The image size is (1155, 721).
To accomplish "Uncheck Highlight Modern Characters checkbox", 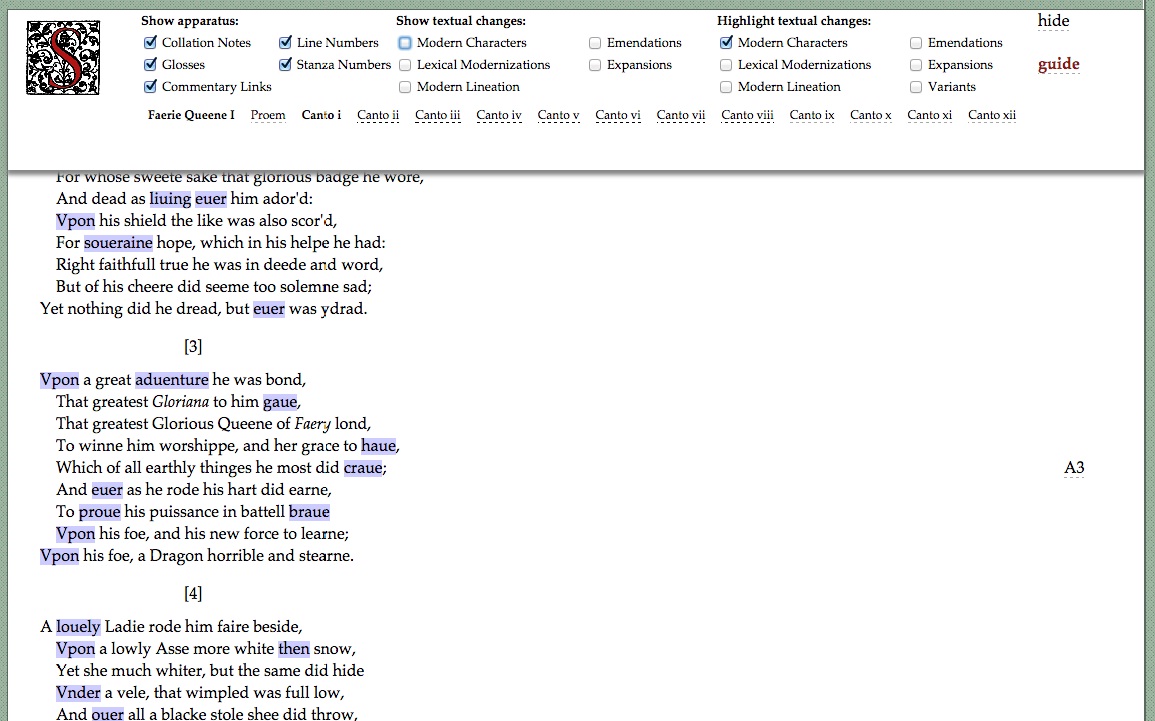I will tap(726, 43).
